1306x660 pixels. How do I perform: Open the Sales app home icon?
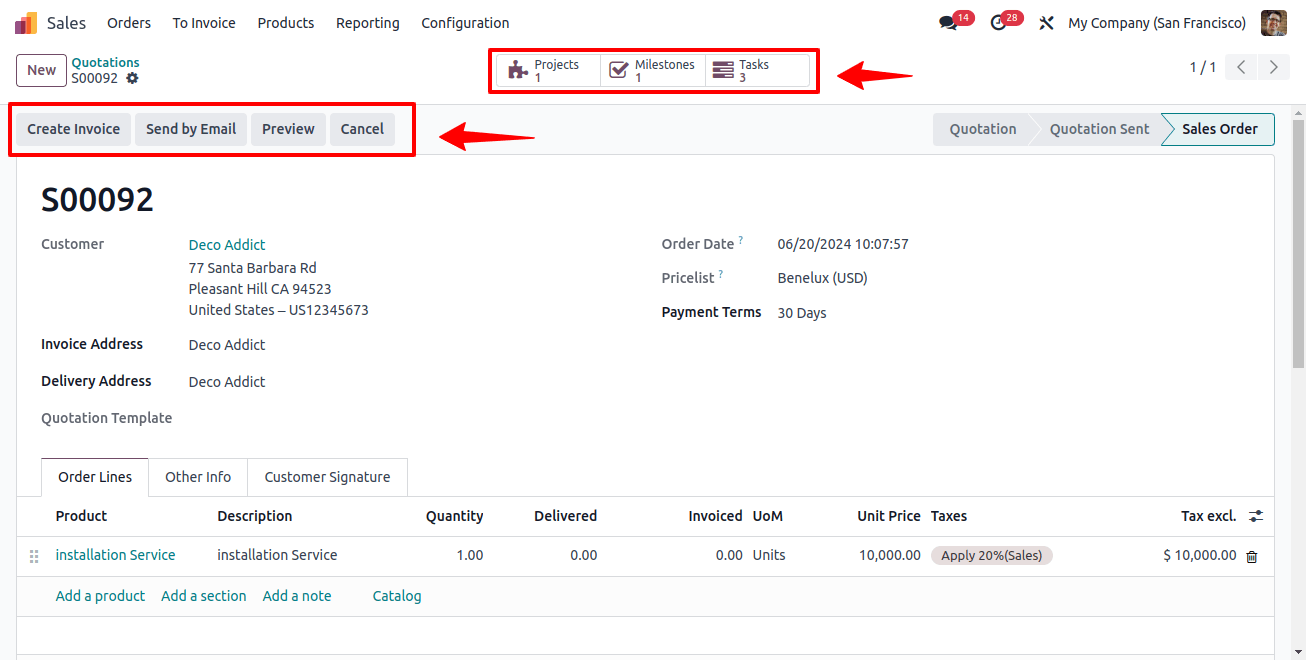coord(26,22)
